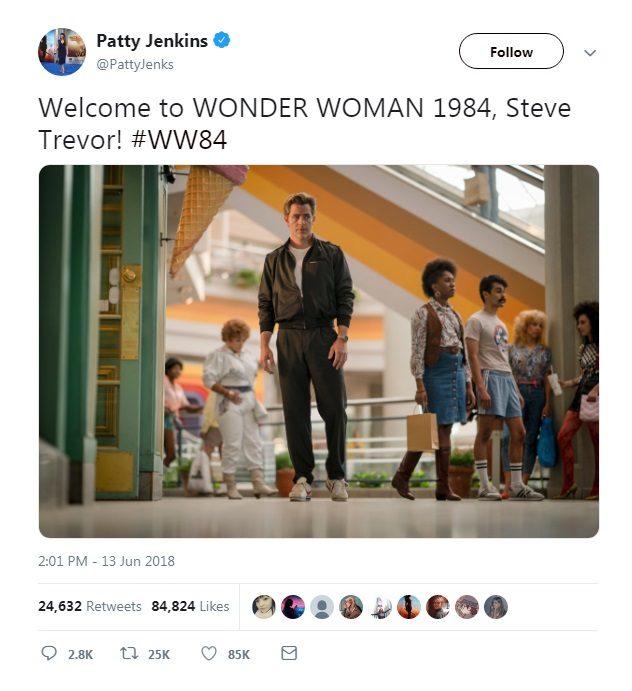Open the @PattyJenks handle link
The height and width of the screenshot is (691, 632).
[135, 64]
